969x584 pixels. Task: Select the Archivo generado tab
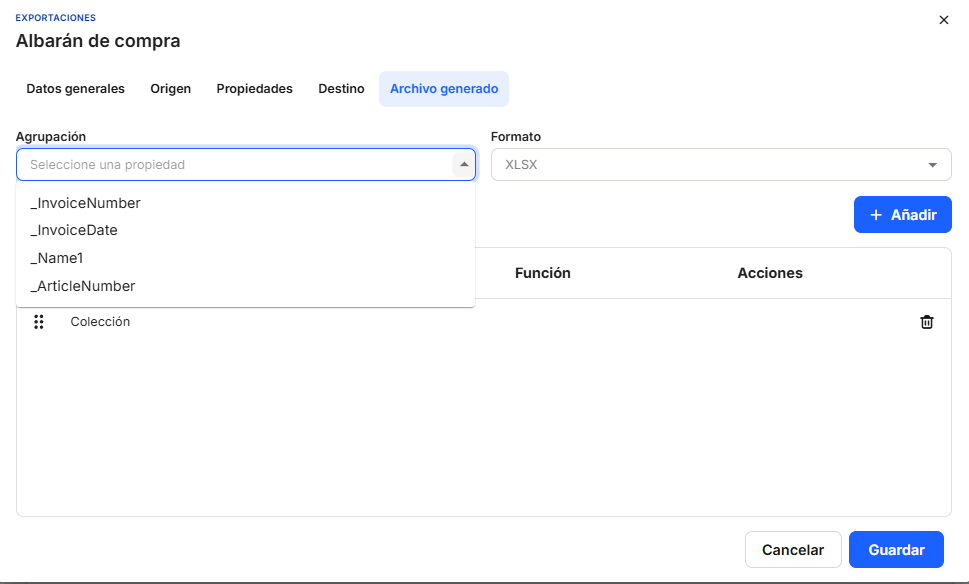(x=443, y=89)
